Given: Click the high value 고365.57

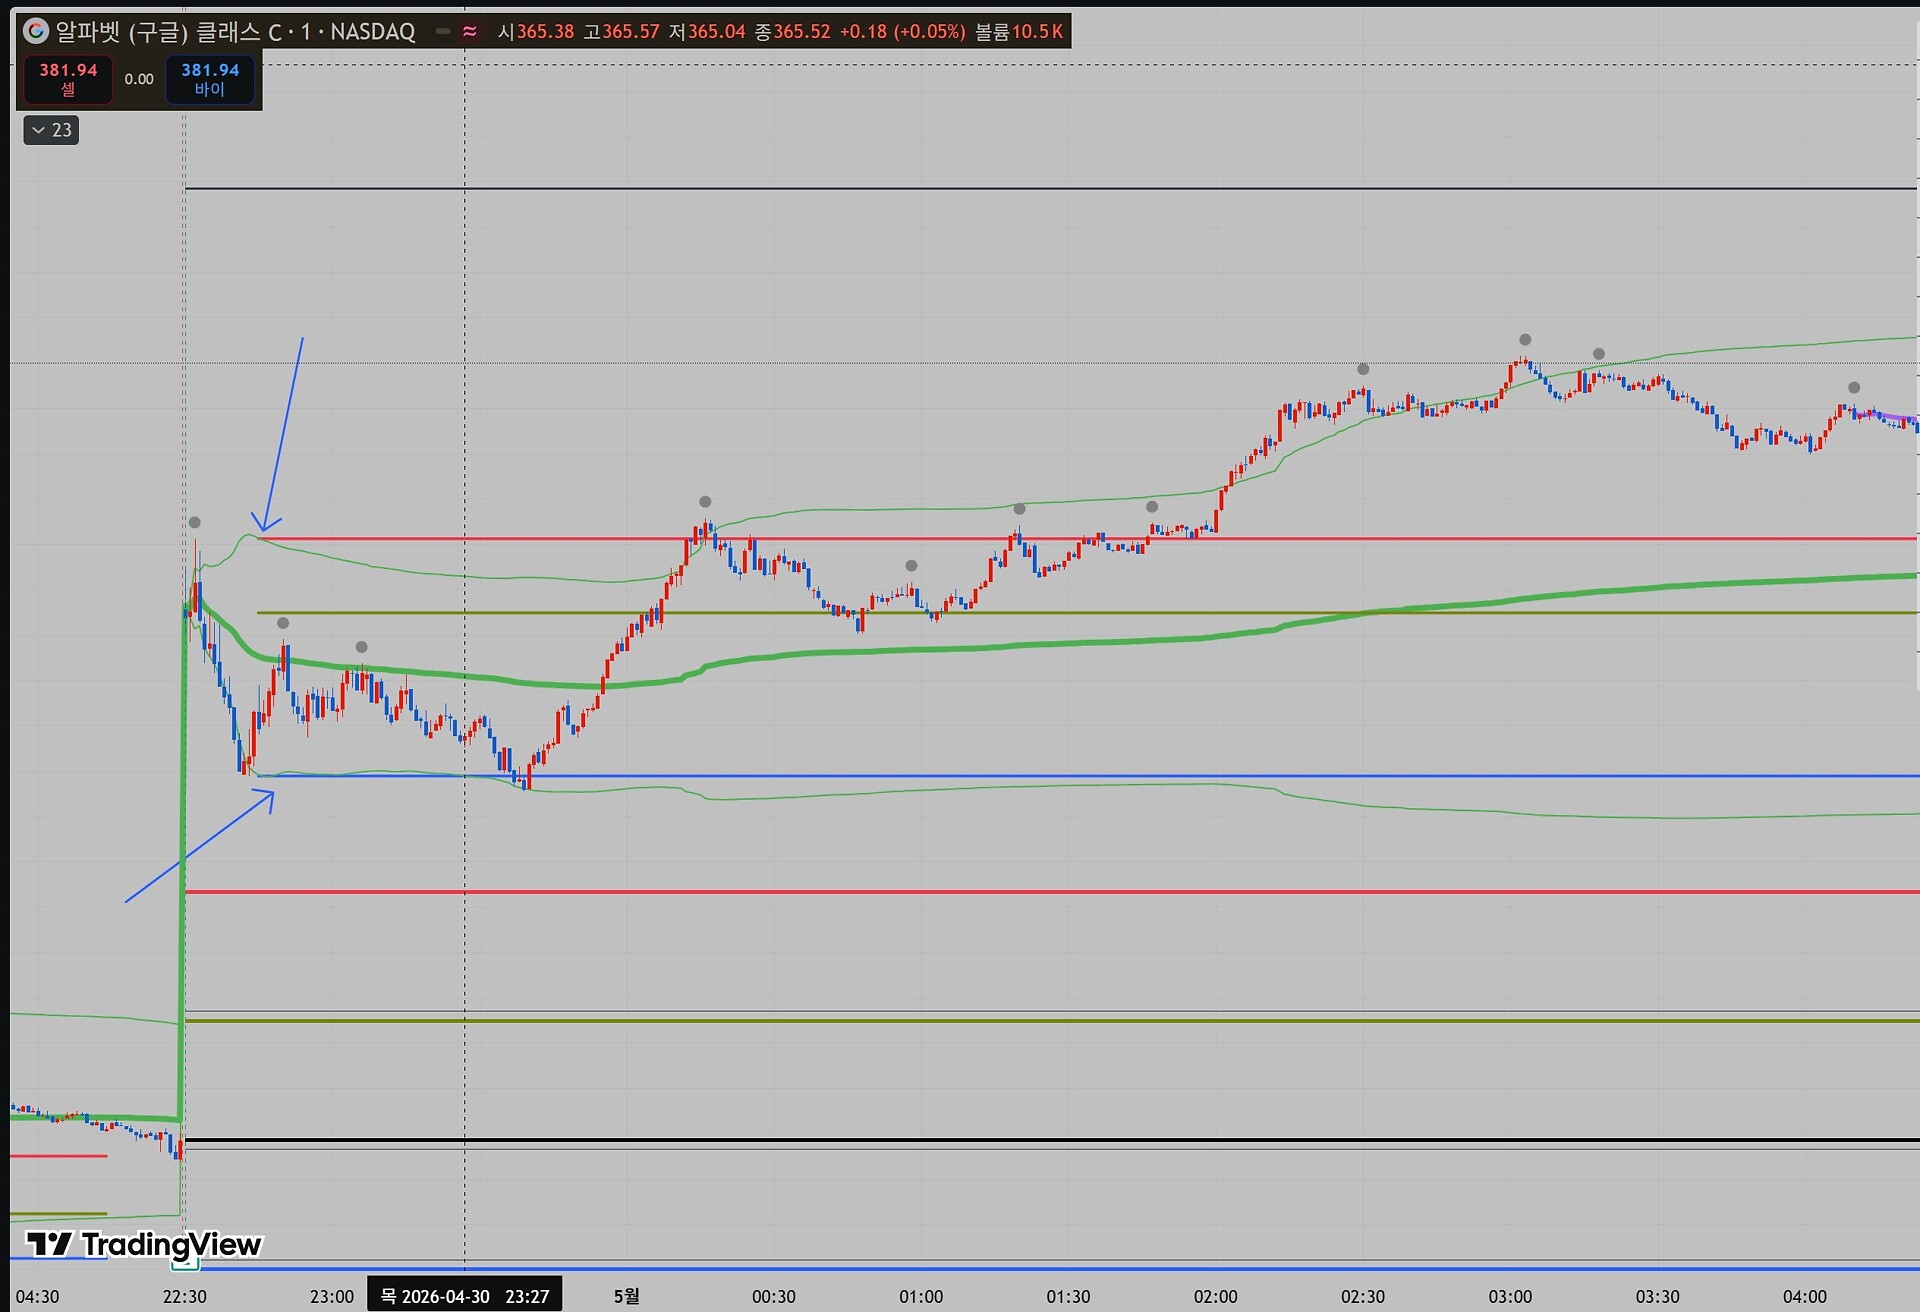Looking at the screenshot, I should [x=622, y=31].
